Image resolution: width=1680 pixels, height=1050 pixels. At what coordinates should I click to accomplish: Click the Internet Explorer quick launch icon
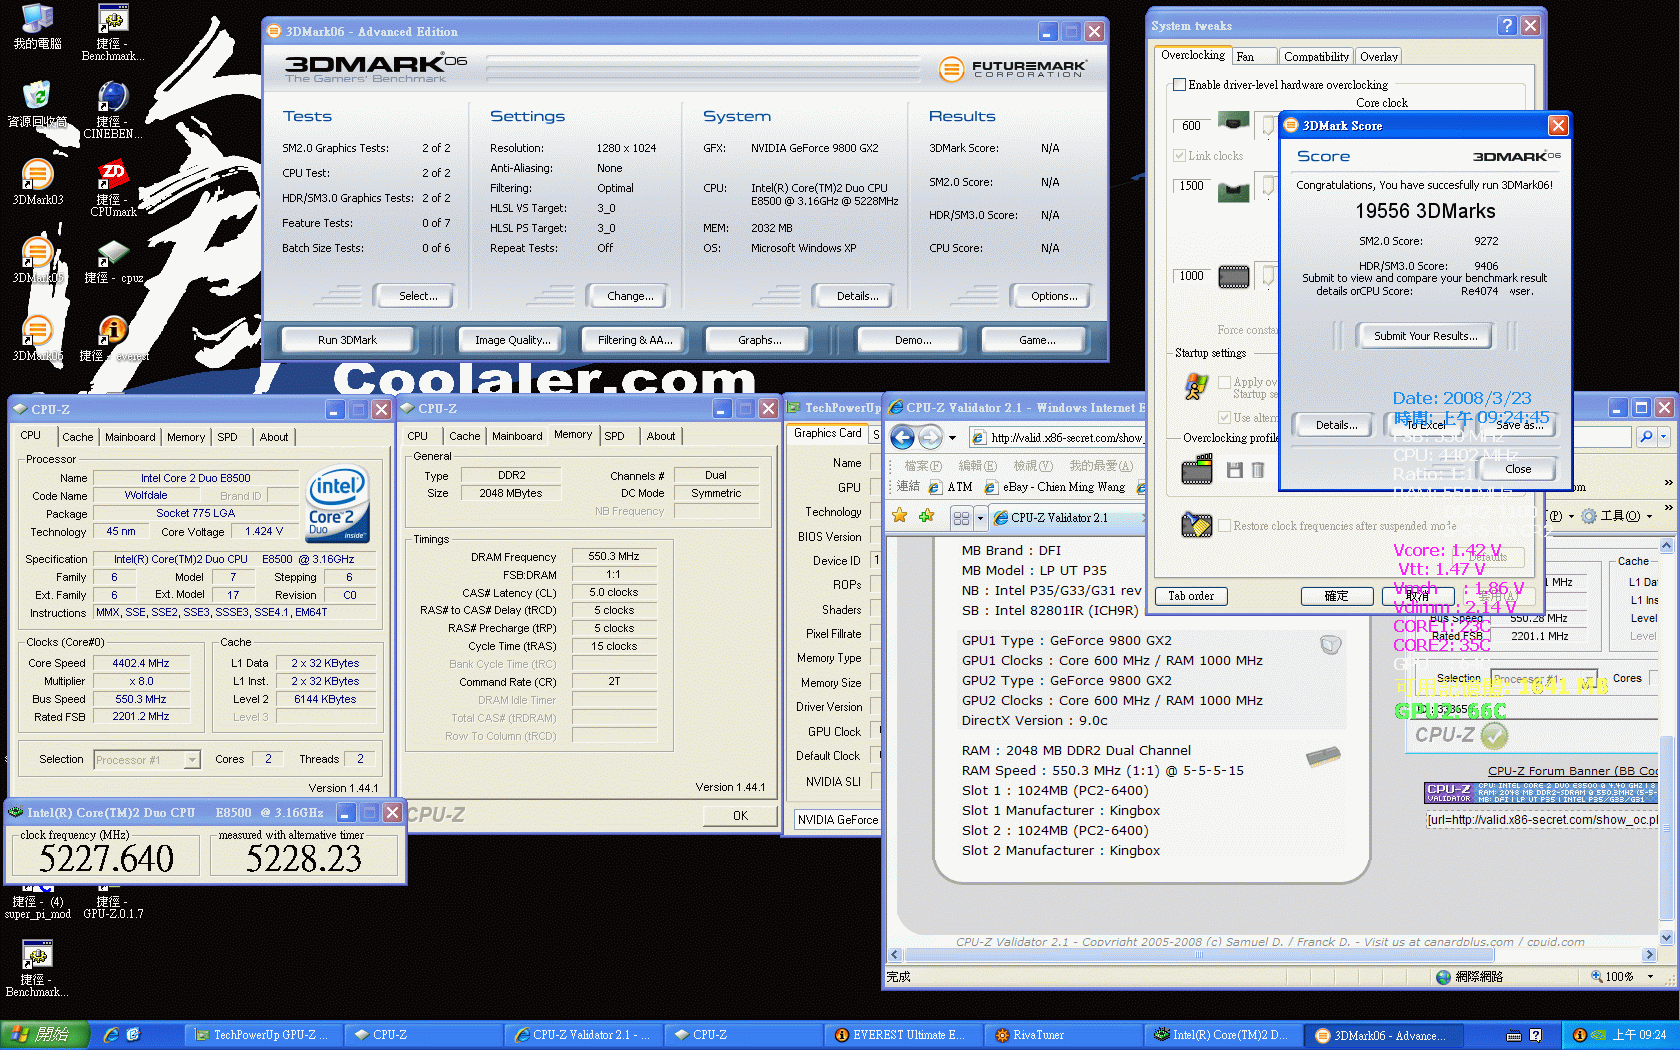pyautogui.click(x=111, y=1035)
